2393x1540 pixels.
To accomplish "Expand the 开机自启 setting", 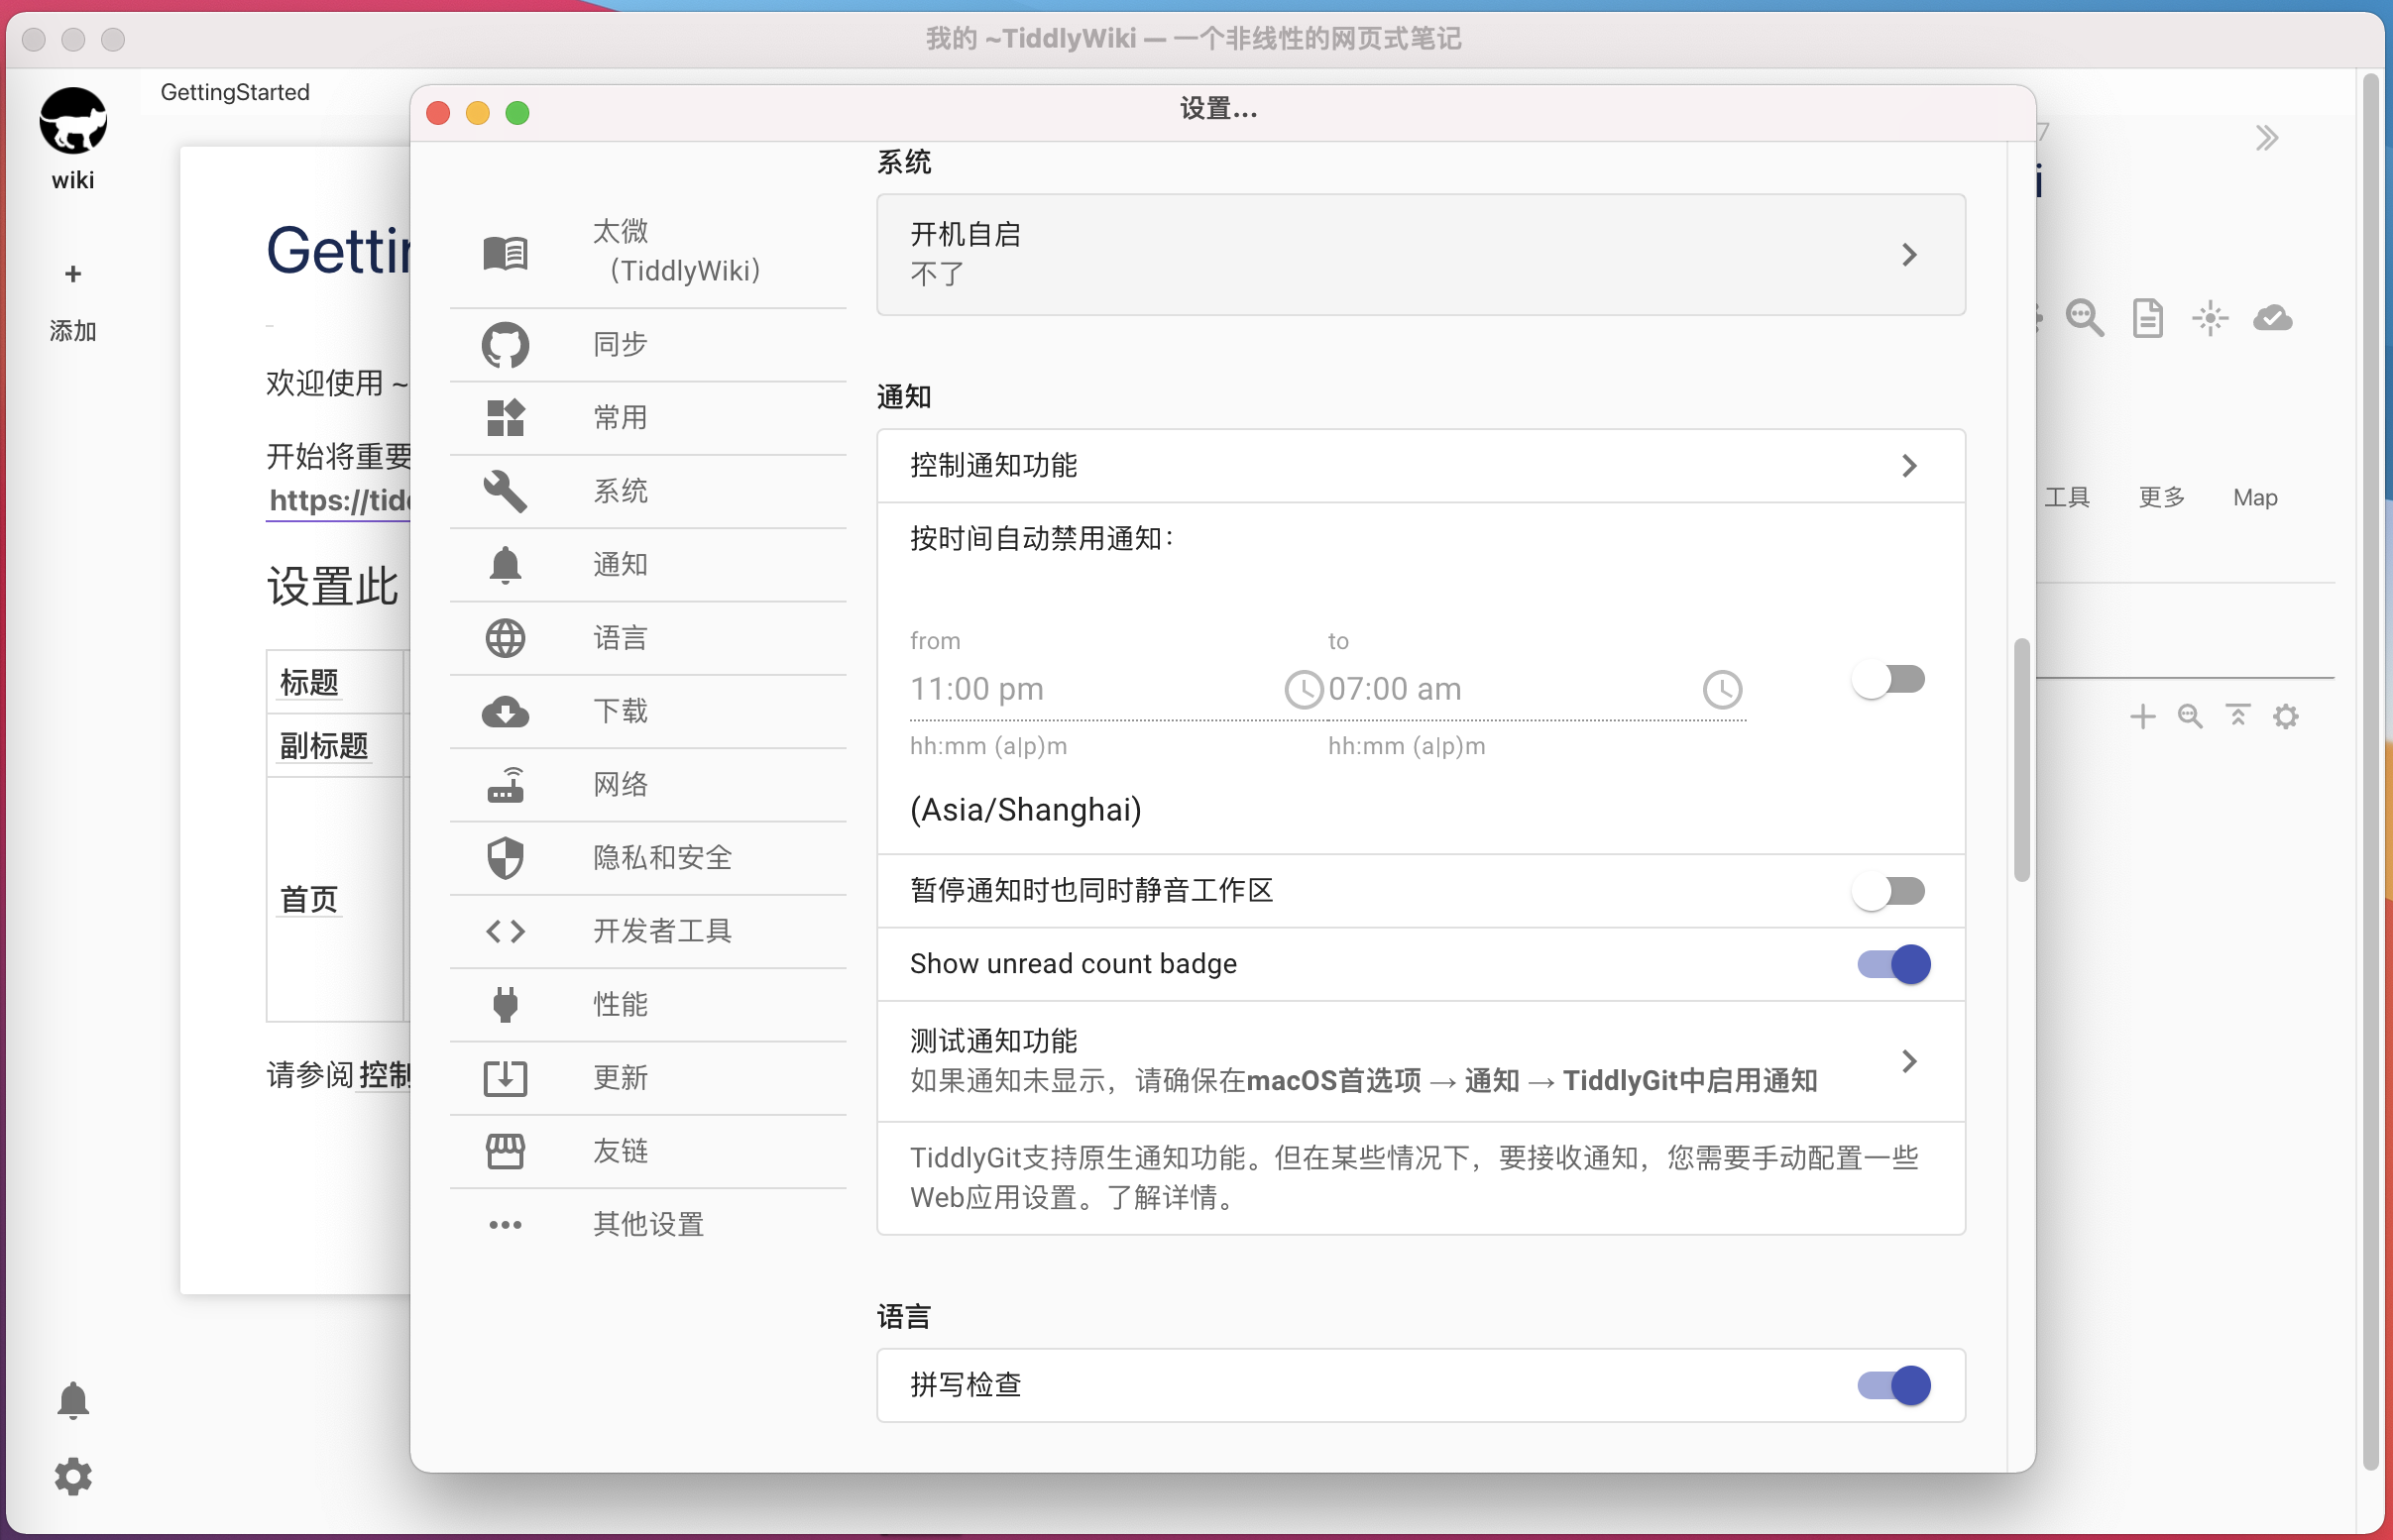I will coord(1911,255).
